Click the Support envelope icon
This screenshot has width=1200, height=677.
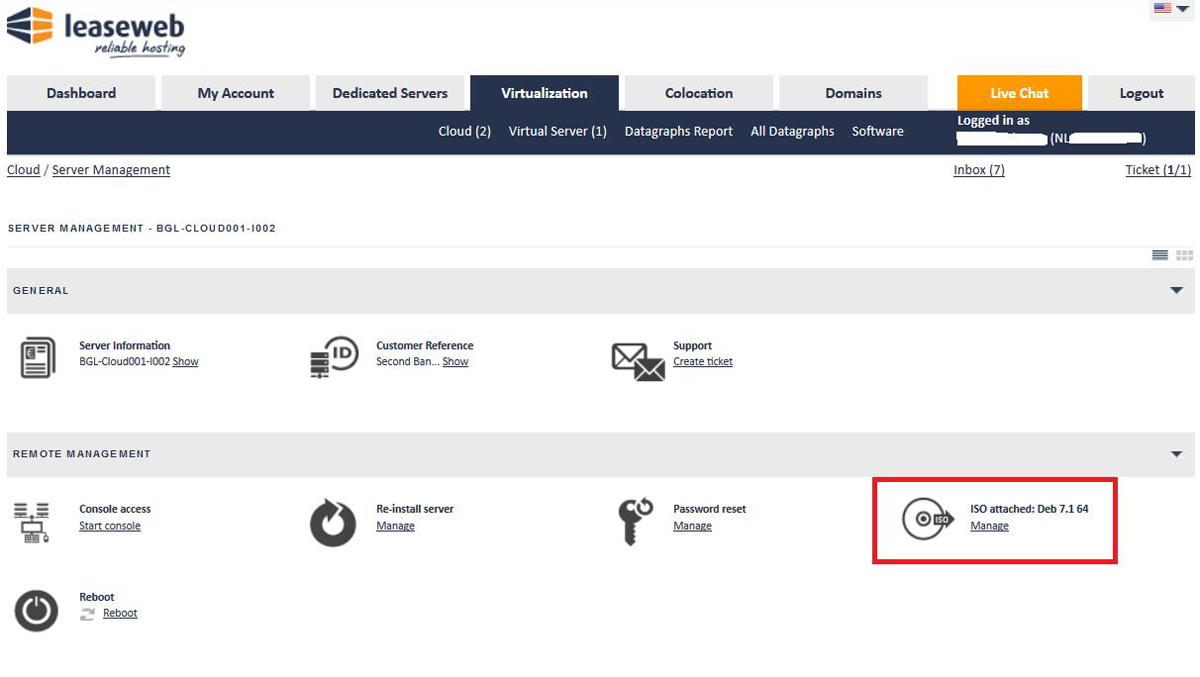click(x=637, y=361)
